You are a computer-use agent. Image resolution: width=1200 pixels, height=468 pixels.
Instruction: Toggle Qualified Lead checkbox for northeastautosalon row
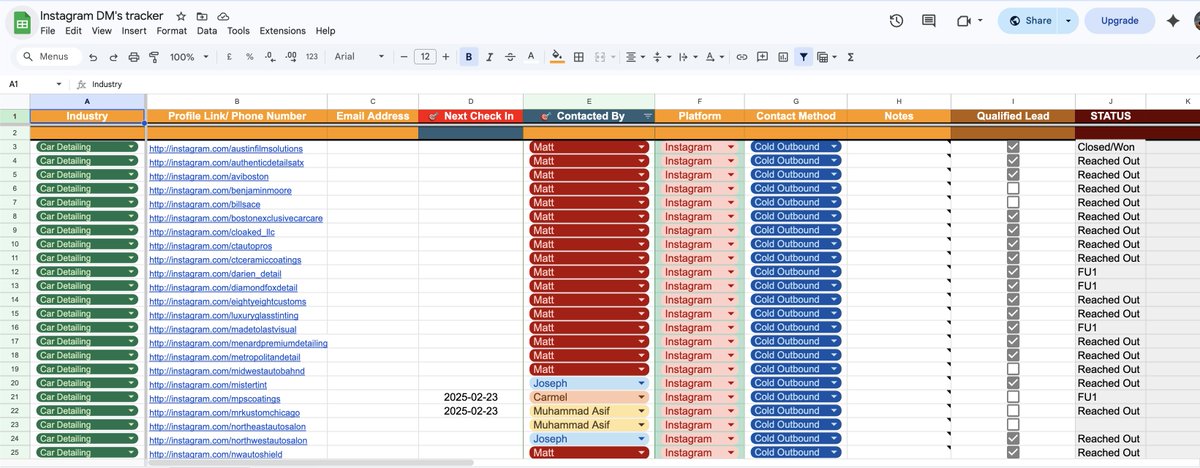(1013, 425)
